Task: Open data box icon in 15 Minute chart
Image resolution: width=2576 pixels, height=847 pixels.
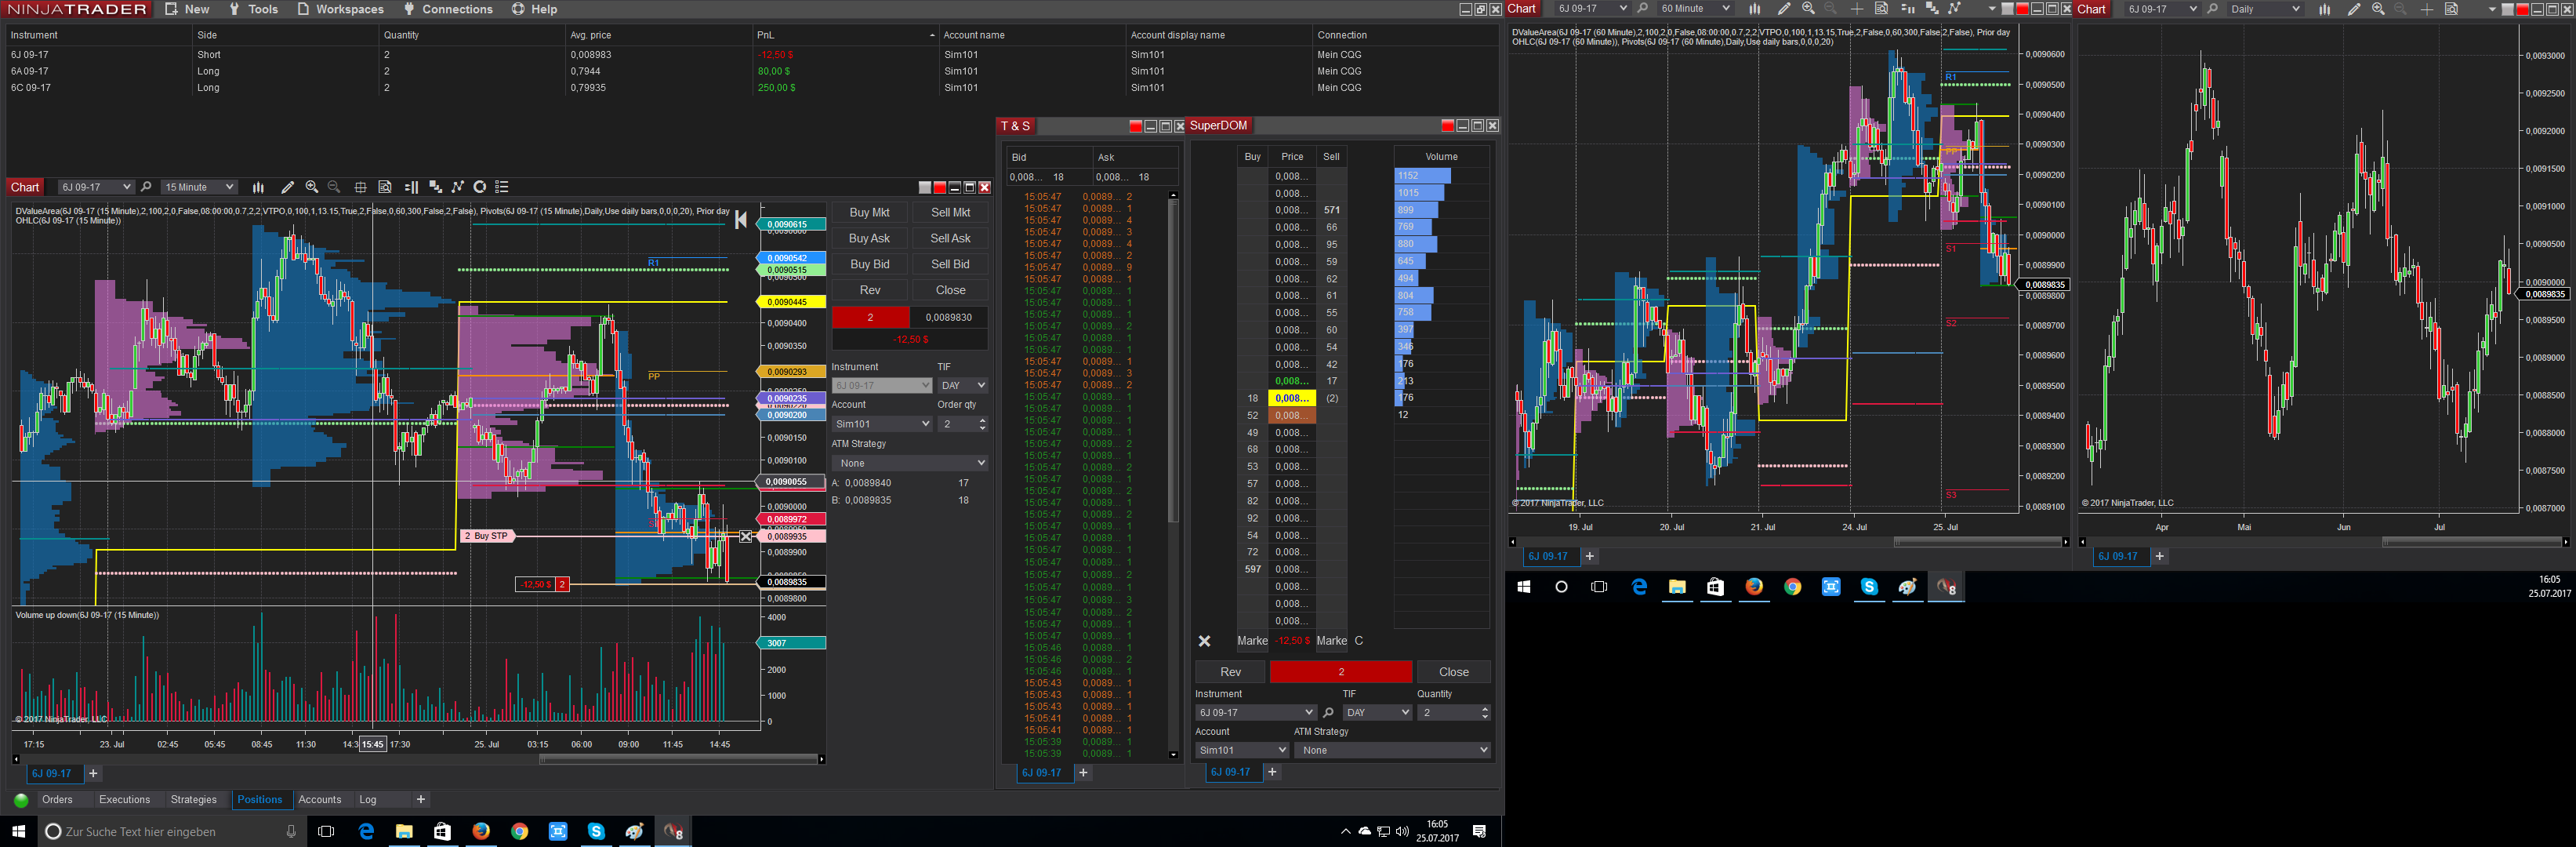Action: (x=385, y=187)
